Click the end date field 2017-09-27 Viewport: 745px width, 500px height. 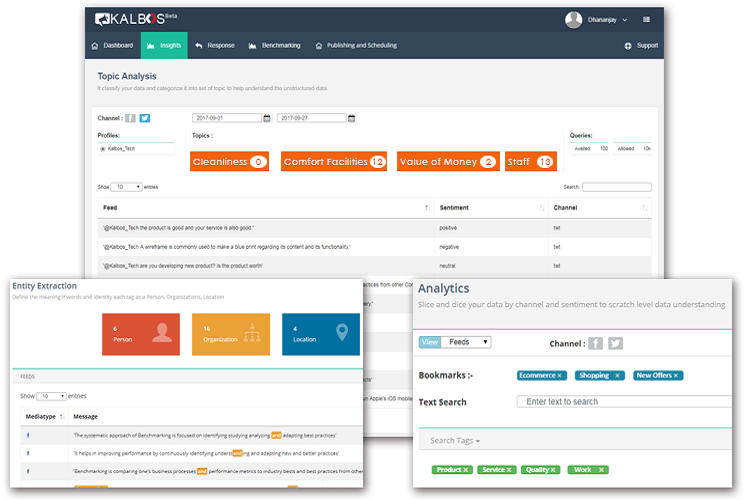pos(312,118)
